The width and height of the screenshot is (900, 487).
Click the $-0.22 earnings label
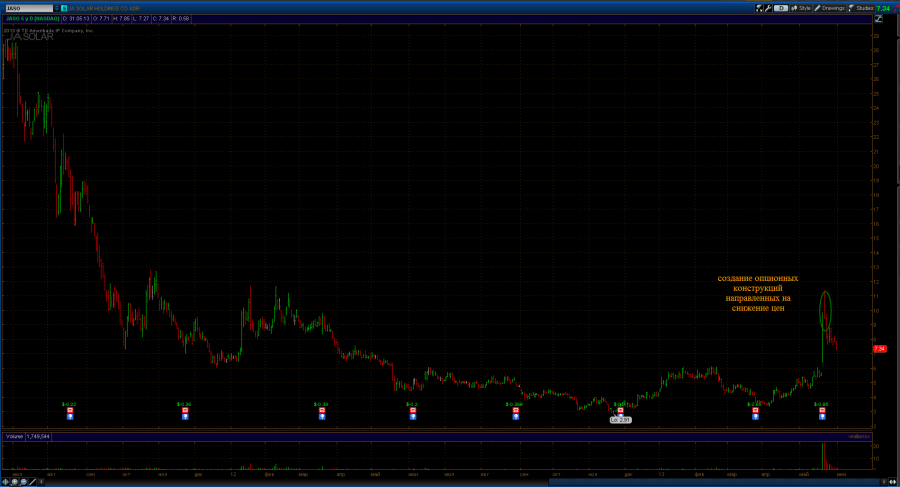click(69, 404)
